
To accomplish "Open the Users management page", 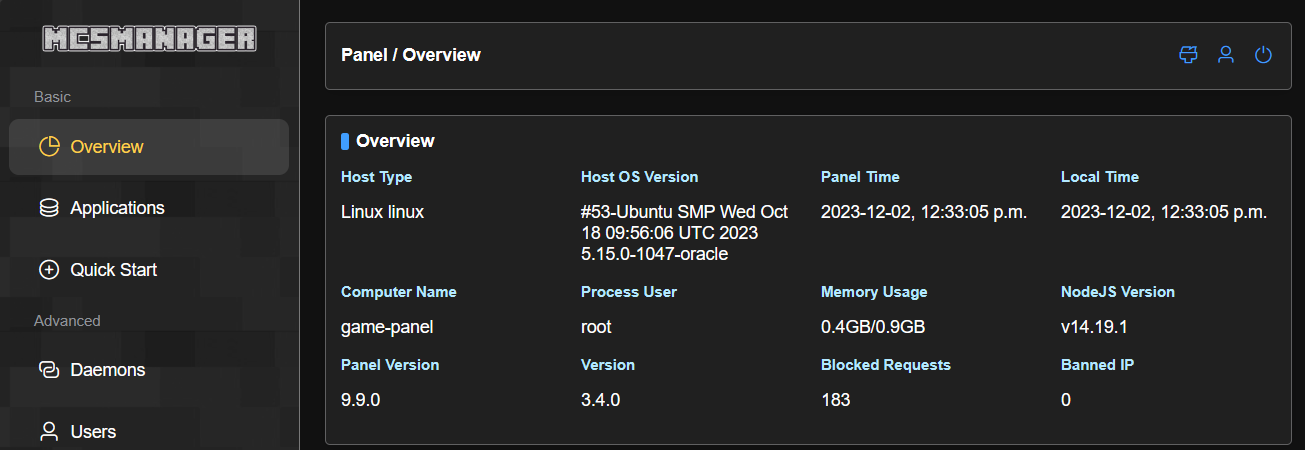I will point(93,432).
